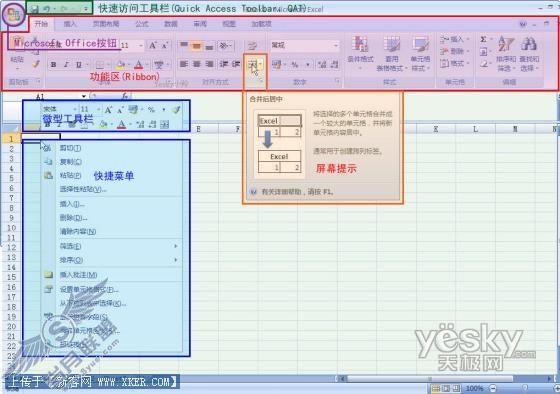Click Decrease Indent in the ribbon

coord(224,64)
